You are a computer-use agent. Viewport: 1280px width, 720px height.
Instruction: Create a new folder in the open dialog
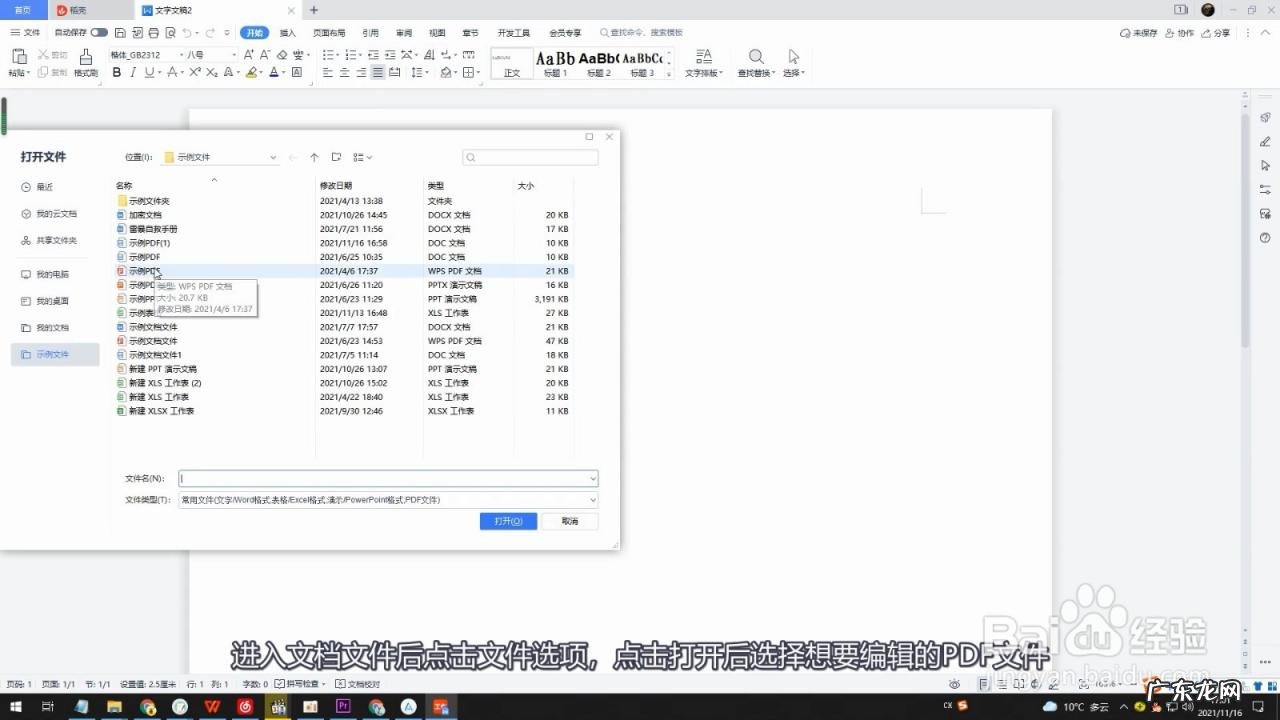[336, 157]
